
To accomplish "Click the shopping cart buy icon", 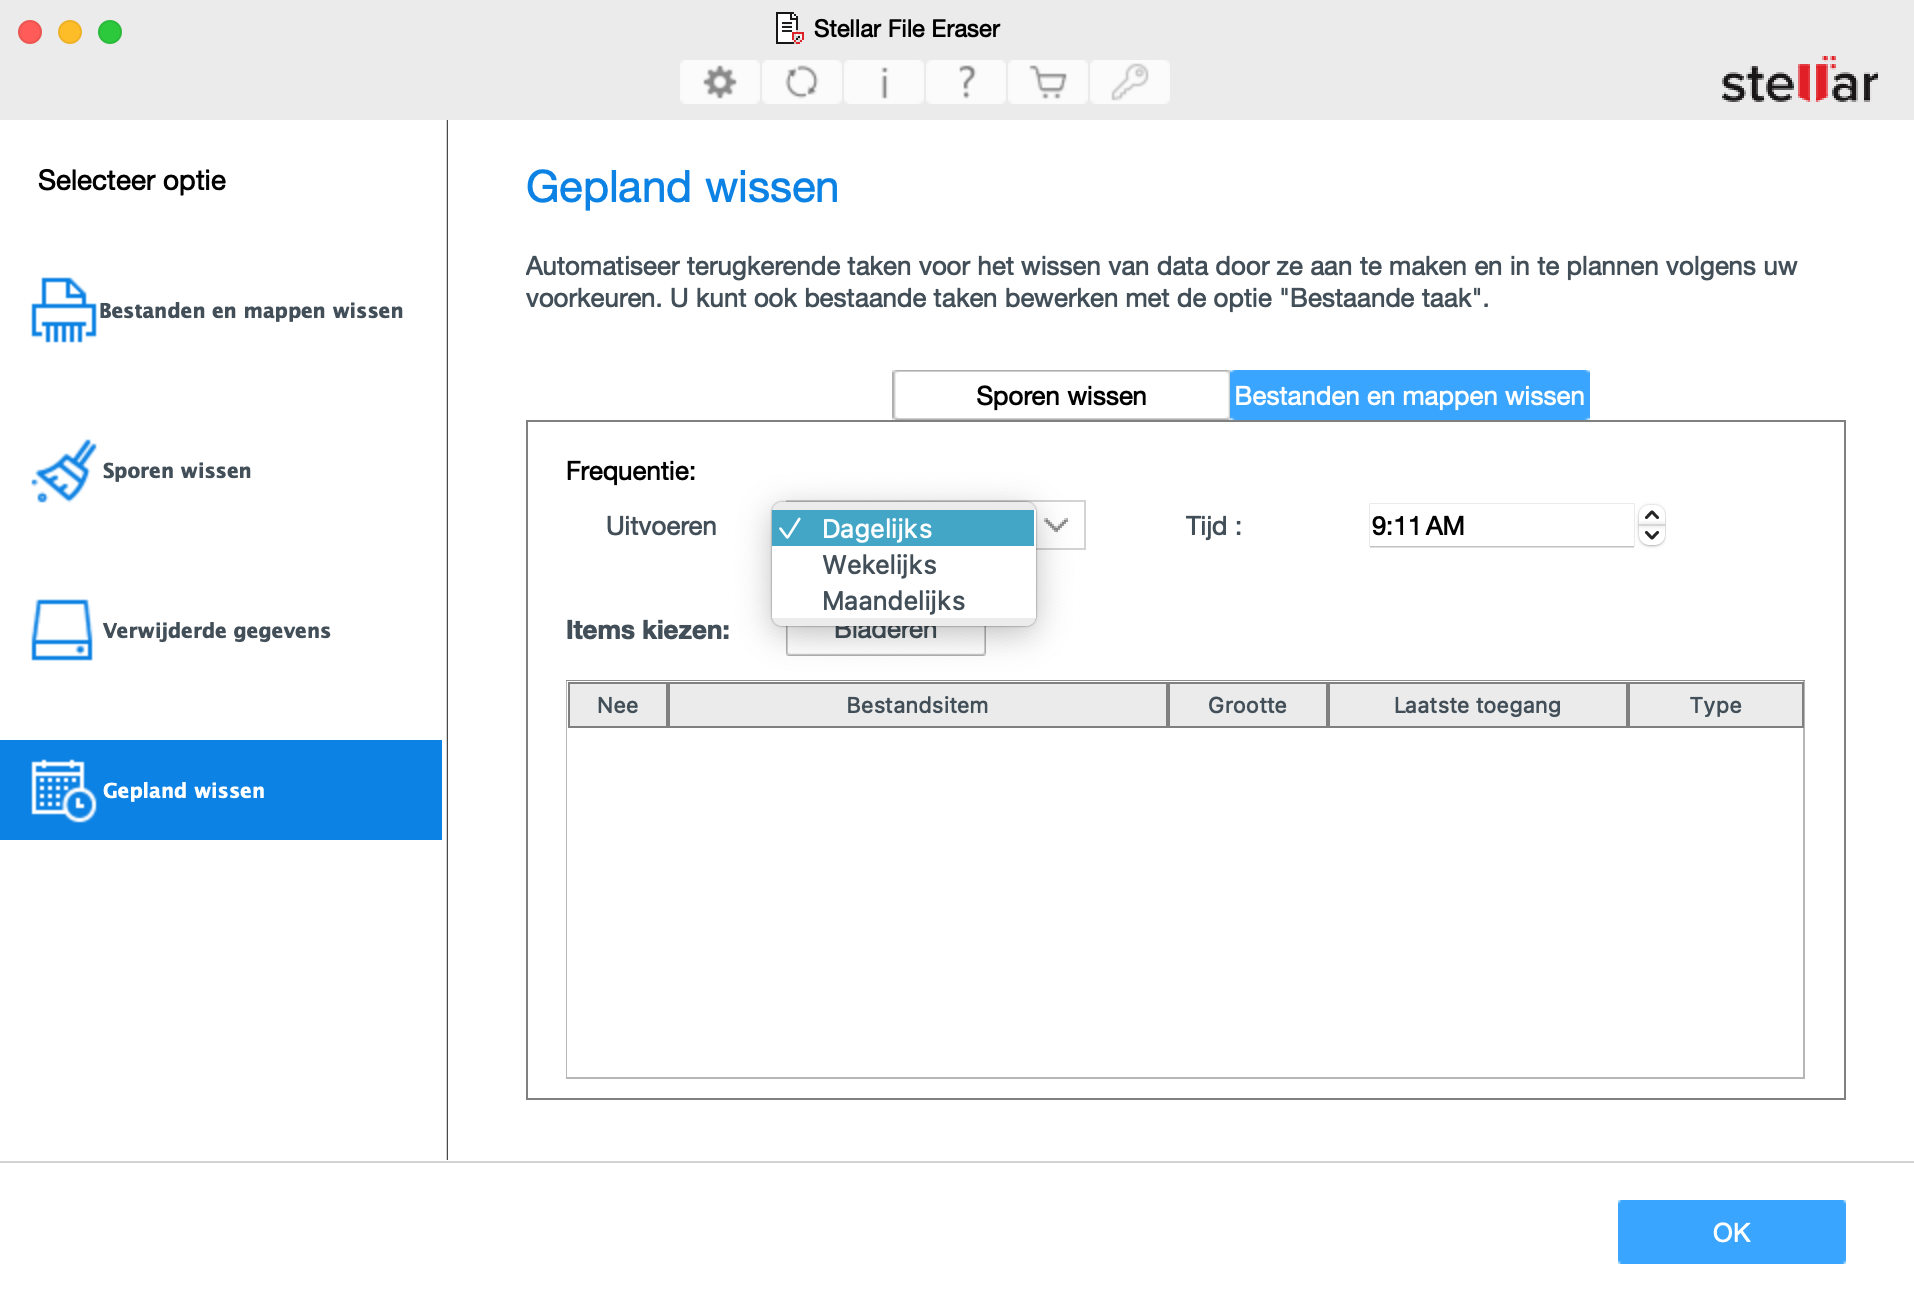I will 1047,82.
